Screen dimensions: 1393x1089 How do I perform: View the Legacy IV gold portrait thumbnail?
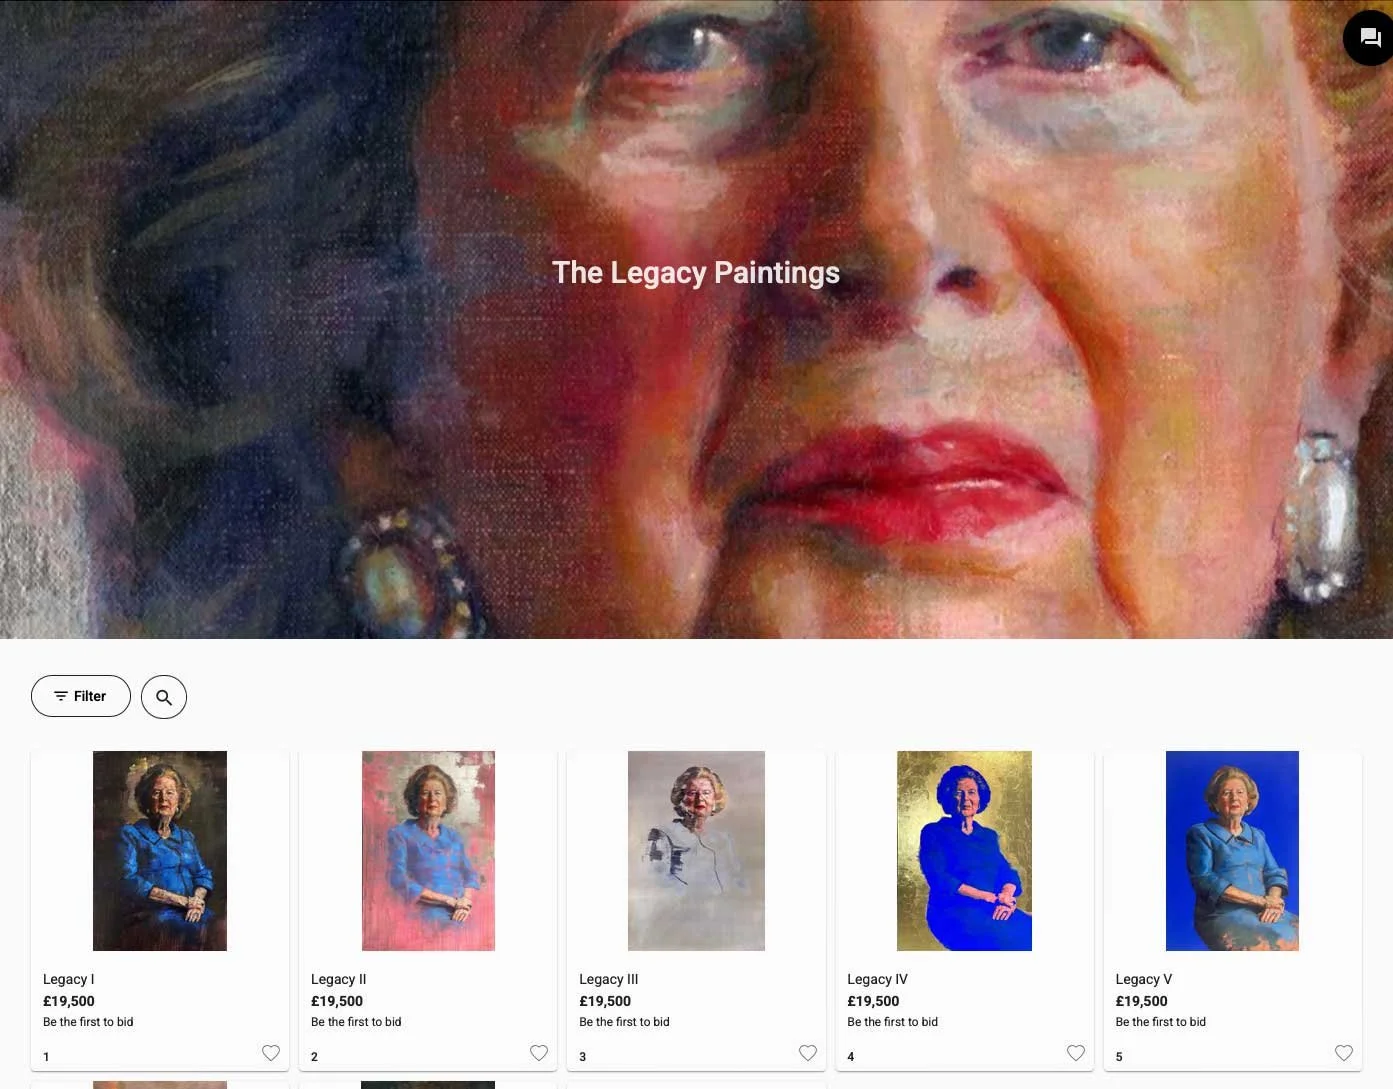click(x=964, y=851)
